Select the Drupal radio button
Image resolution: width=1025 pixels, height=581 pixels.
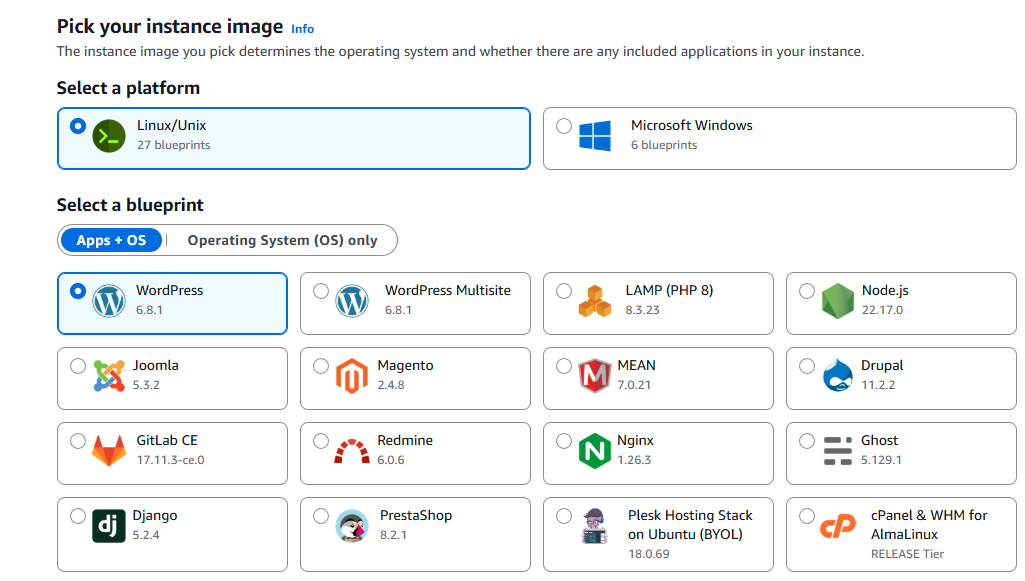tap(807, 366)
